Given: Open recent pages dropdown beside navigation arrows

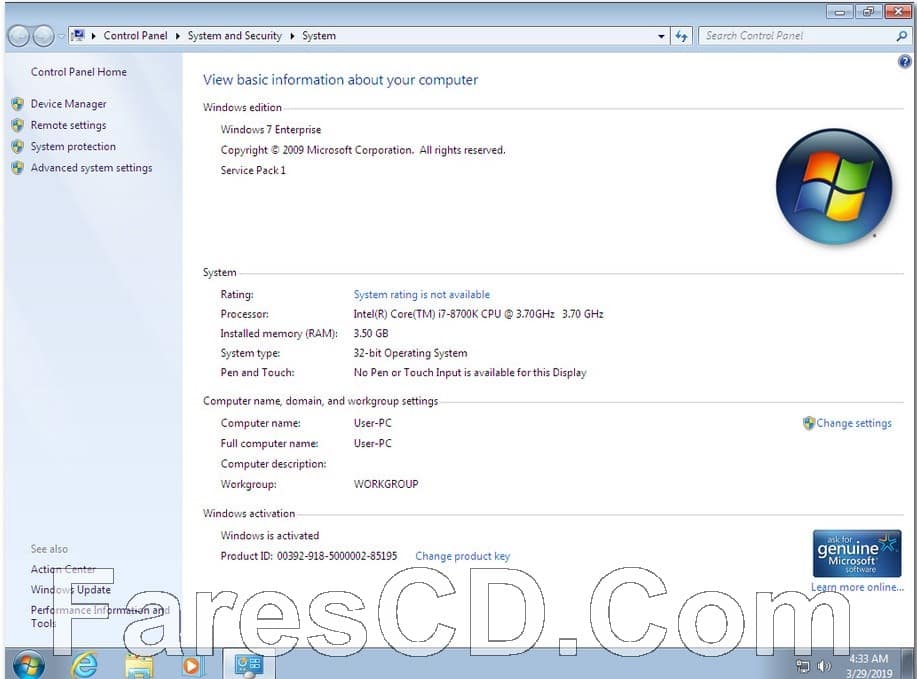Looking at the screenshot, I should pyautogui.click(x=61, y=36).
